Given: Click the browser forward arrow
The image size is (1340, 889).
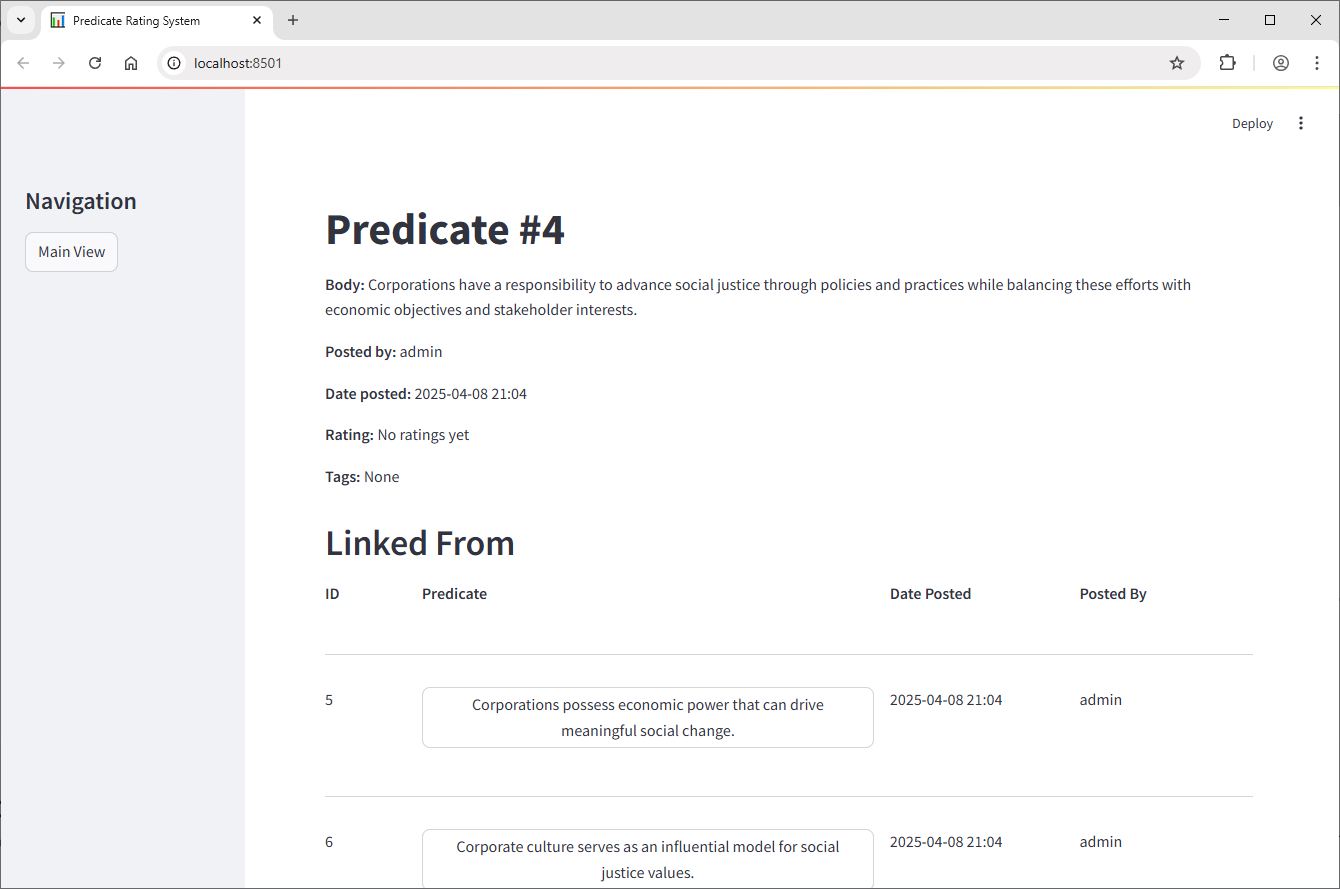Looking at the screenshot, I should tap(59, 63).
